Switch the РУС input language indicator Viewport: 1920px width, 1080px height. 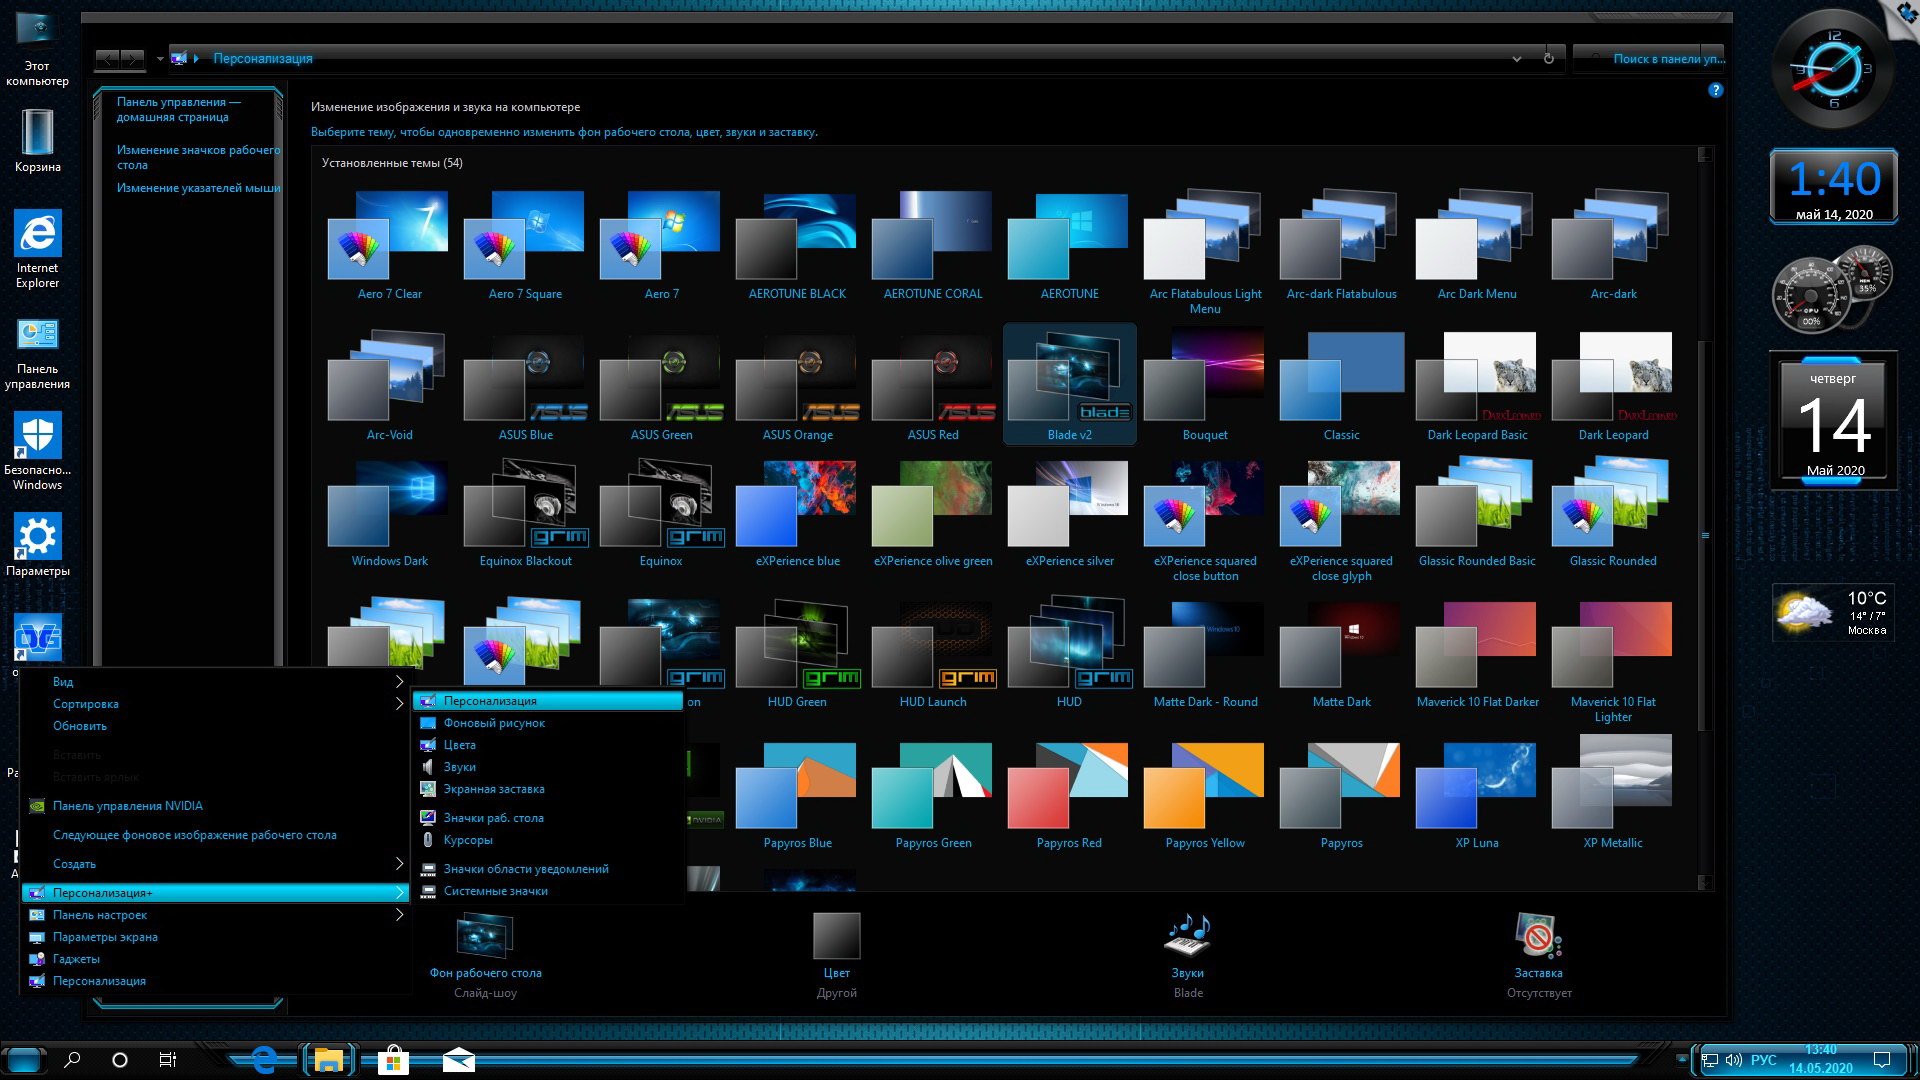pyautogui.click(x=1764, y=1060)
